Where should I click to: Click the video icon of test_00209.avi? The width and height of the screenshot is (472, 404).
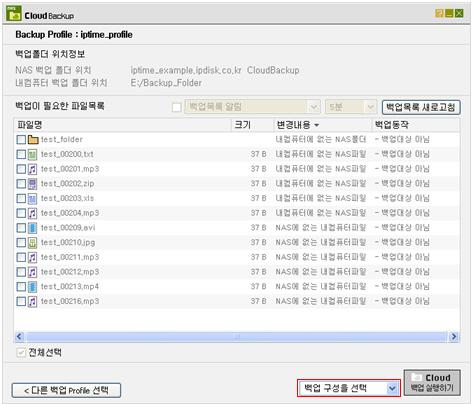[32, 228]
